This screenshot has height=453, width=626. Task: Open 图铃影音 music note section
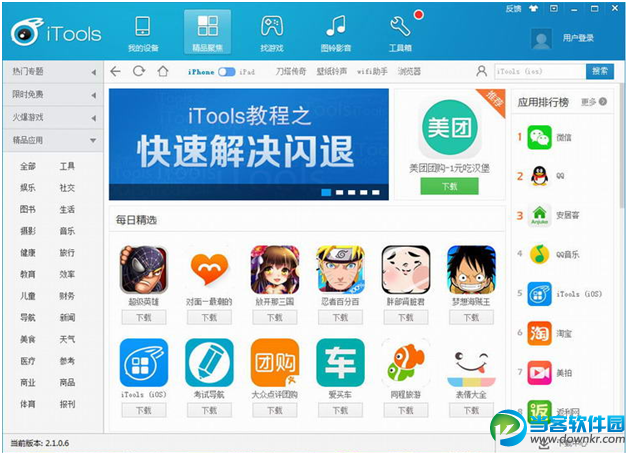(x=336, y=34)
